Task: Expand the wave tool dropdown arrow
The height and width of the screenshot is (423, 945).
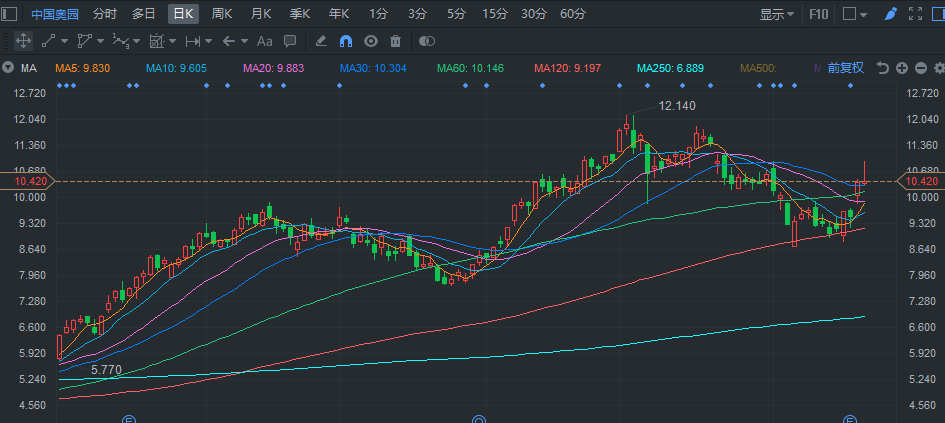Action: pyautogui.click(x=136, y=42)
